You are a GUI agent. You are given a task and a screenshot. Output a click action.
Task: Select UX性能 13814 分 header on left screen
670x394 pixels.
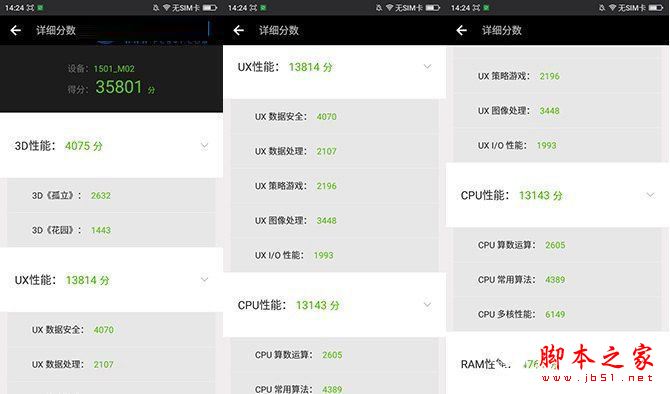coord(112,280)
